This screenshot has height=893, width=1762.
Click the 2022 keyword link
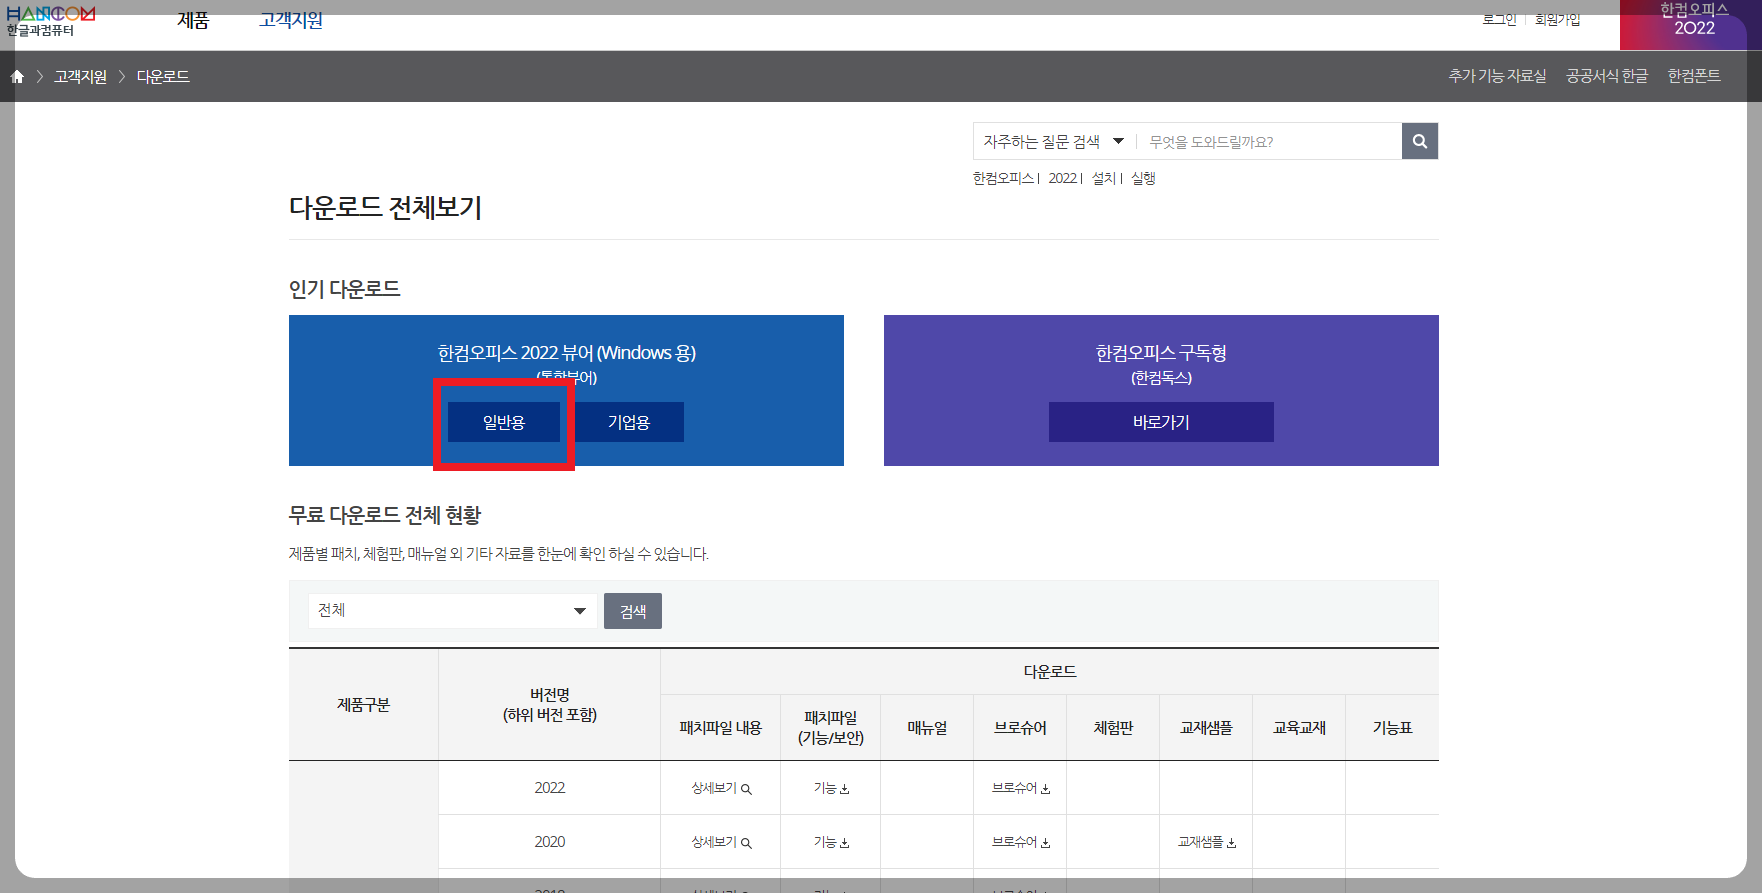1063,178
